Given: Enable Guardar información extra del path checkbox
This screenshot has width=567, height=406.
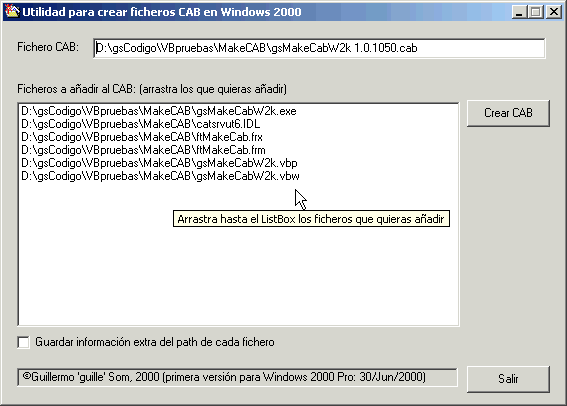Looking at the screenshot, I should (x=24, y=342).
